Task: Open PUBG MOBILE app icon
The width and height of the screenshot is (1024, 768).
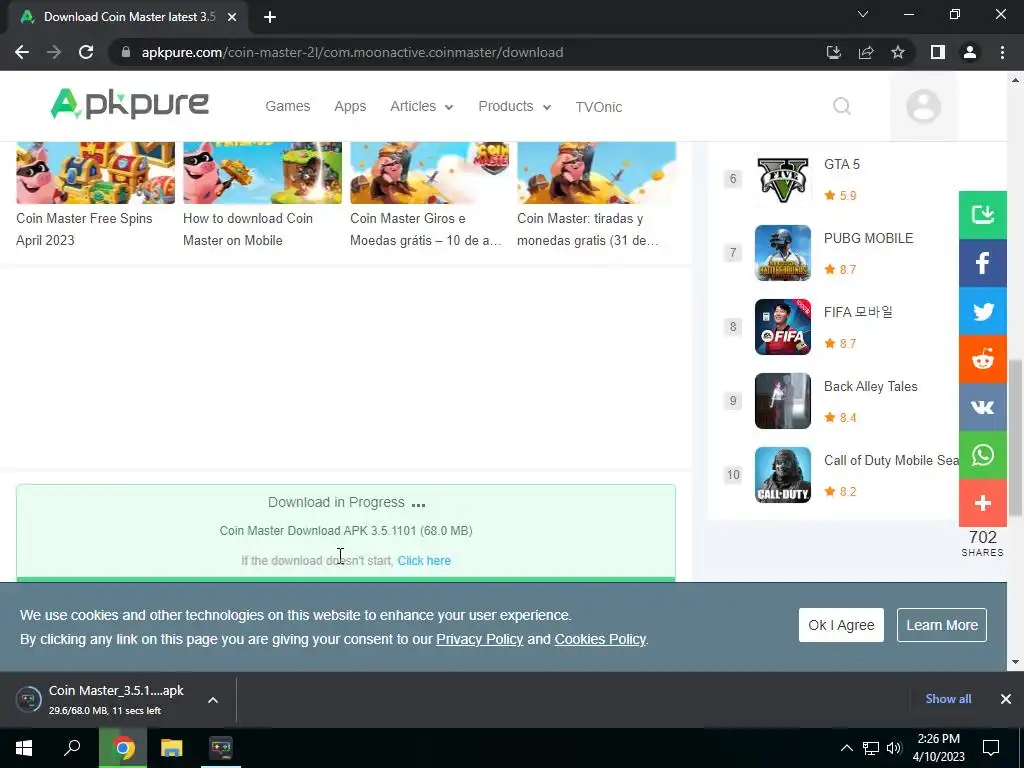Action: click(x=782, y=253)
